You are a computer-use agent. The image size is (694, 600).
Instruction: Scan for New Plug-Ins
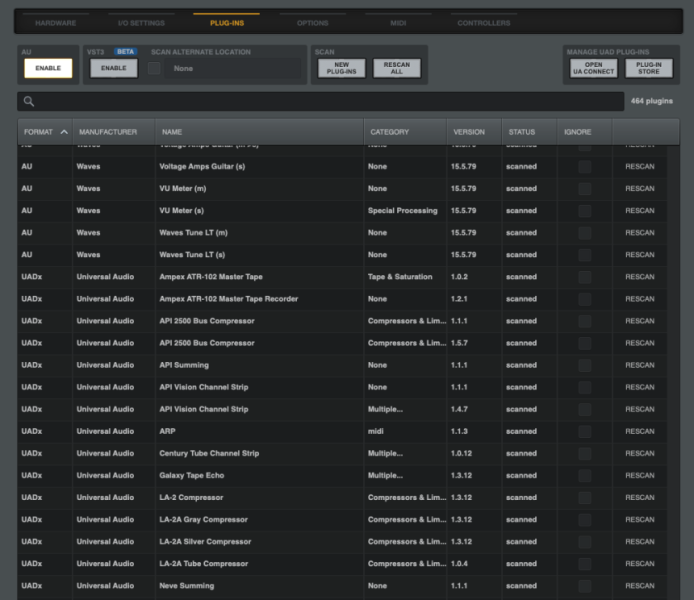(x=342, y=68)
